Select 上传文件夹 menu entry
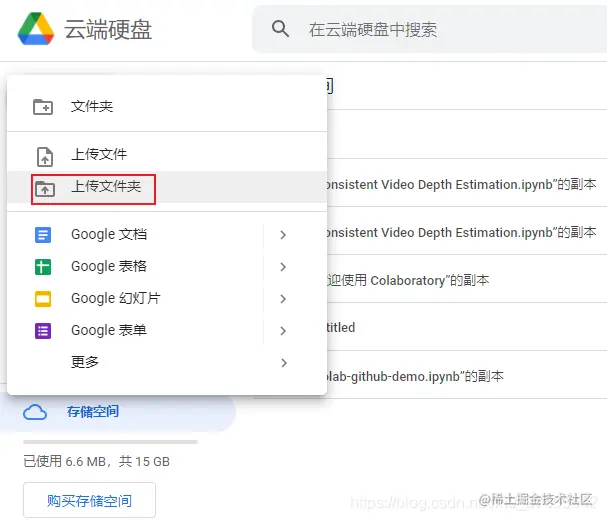The image size is (607, 521). [167, 187]
